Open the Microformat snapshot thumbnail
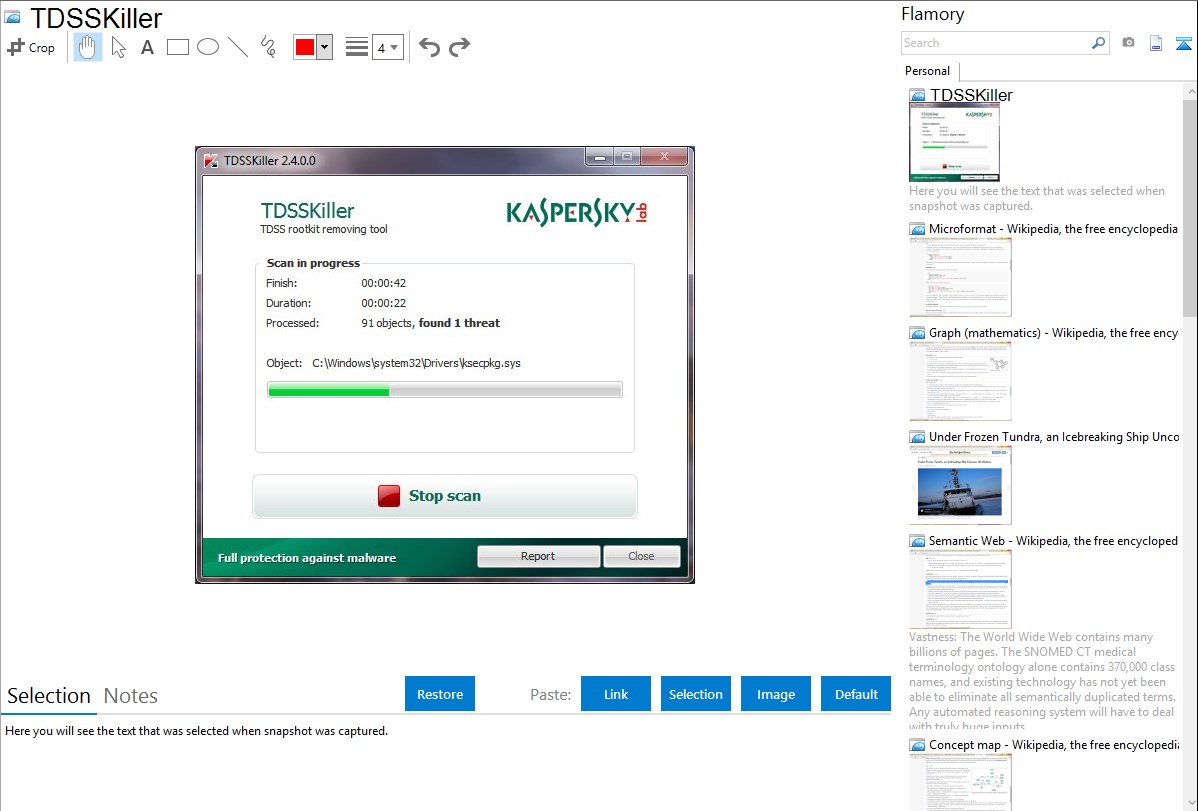The image size is (1198, 811). [960, 277]
